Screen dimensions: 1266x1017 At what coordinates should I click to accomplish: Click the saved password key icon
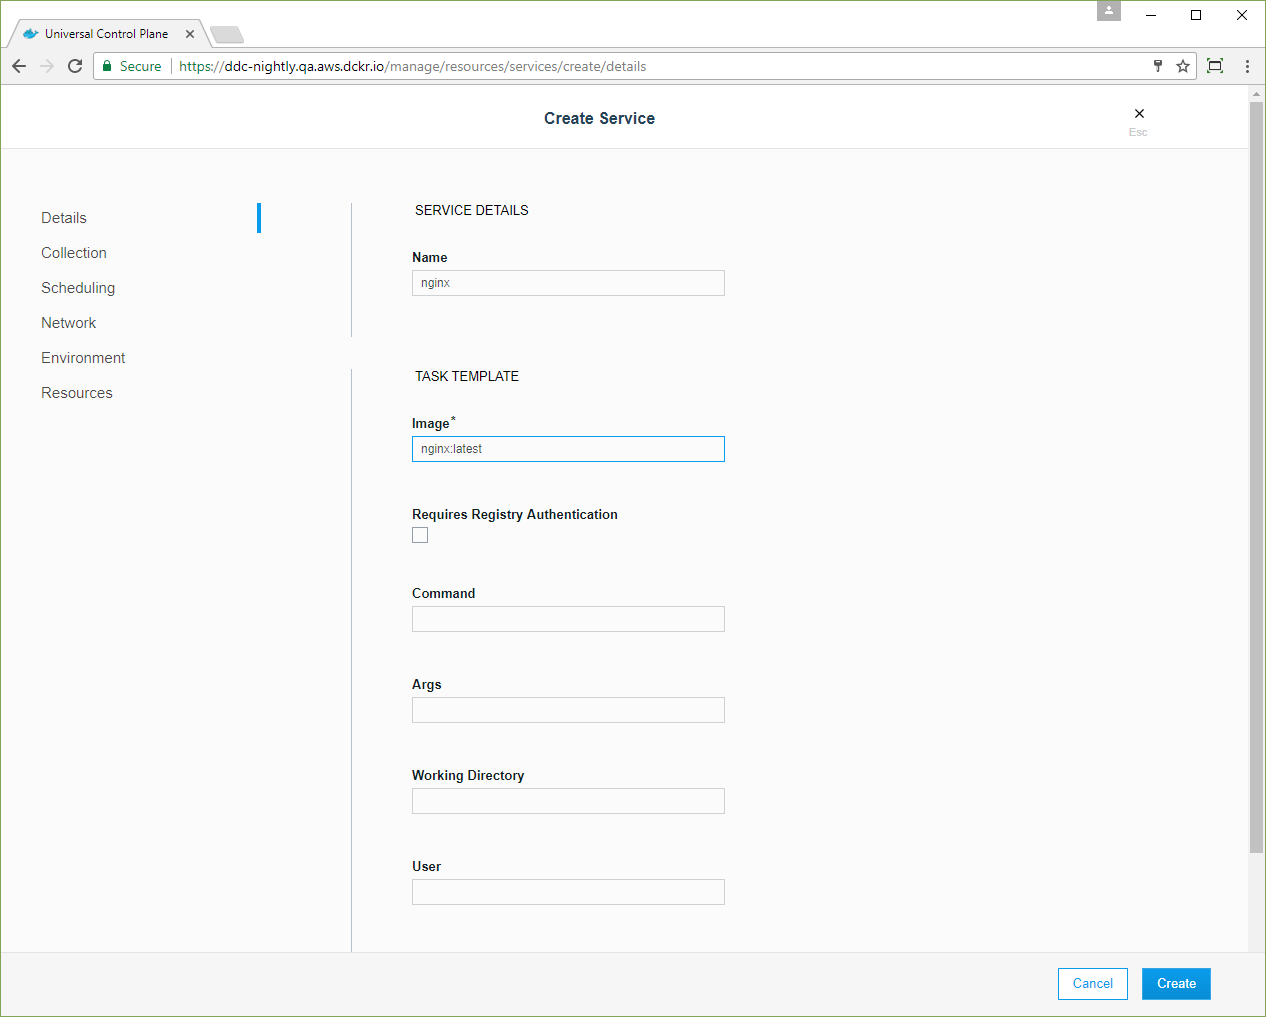1158,66
